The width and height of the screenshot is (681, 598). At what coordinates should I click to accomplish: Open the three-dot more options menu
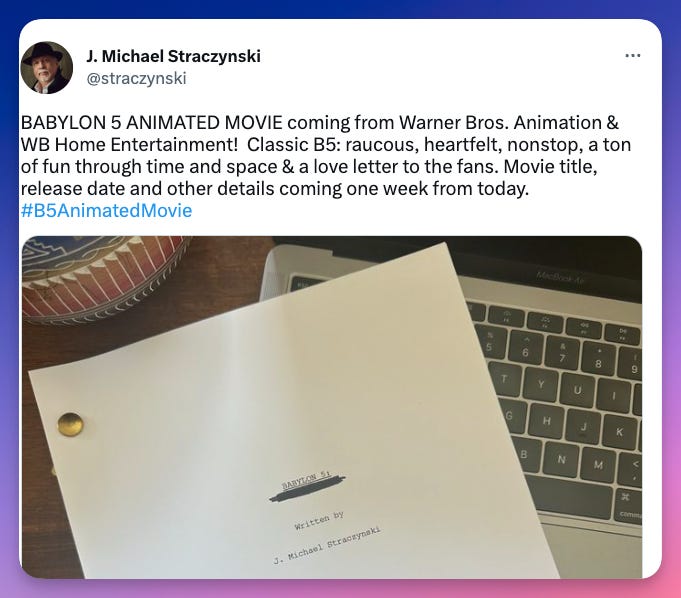[x=632, y=56]
